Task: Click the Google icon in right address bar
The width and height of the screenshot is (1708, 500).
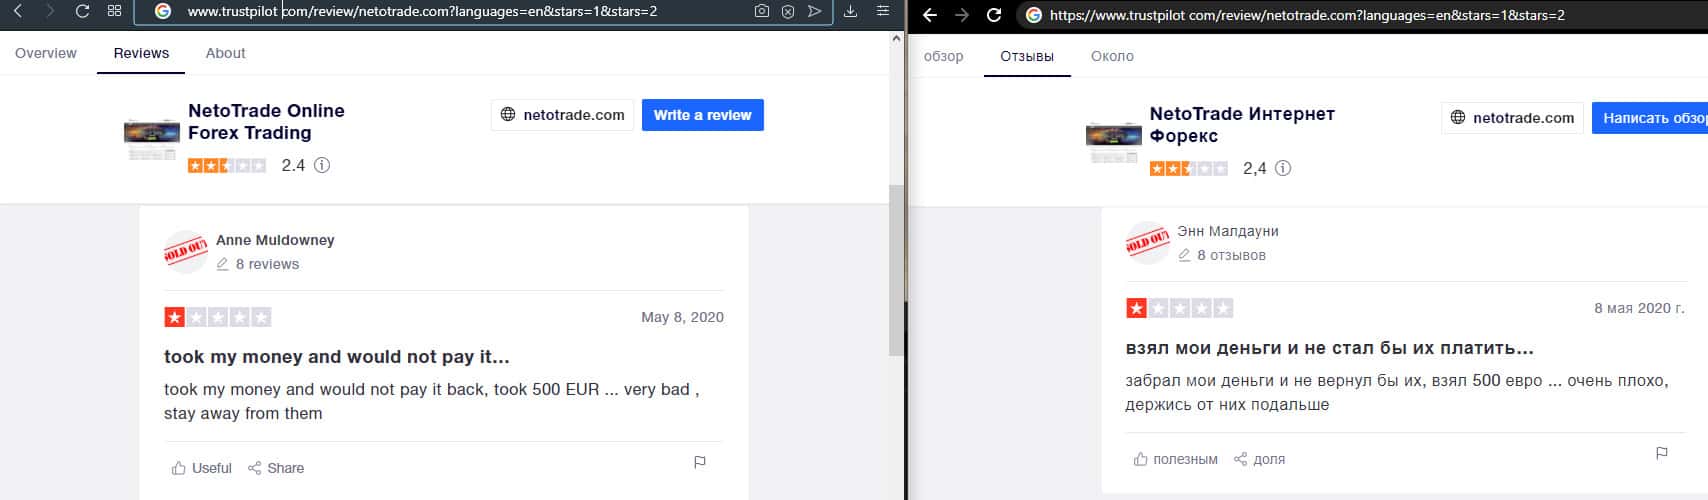Action: pyautogui.click(x=1034, y=15)
